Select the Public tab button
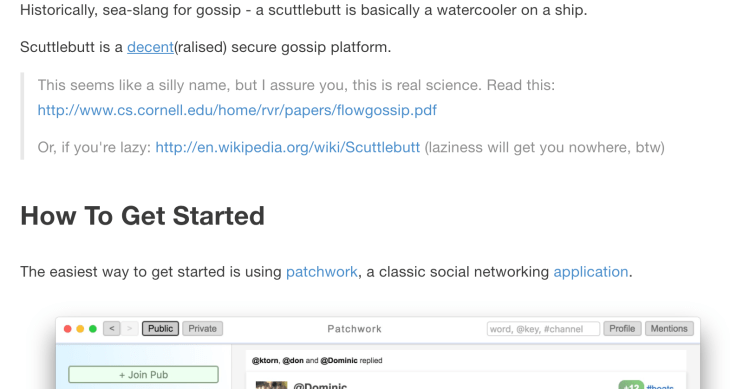Image resolution: width=730 pixels, height=389 pixels. pos(160,329)
